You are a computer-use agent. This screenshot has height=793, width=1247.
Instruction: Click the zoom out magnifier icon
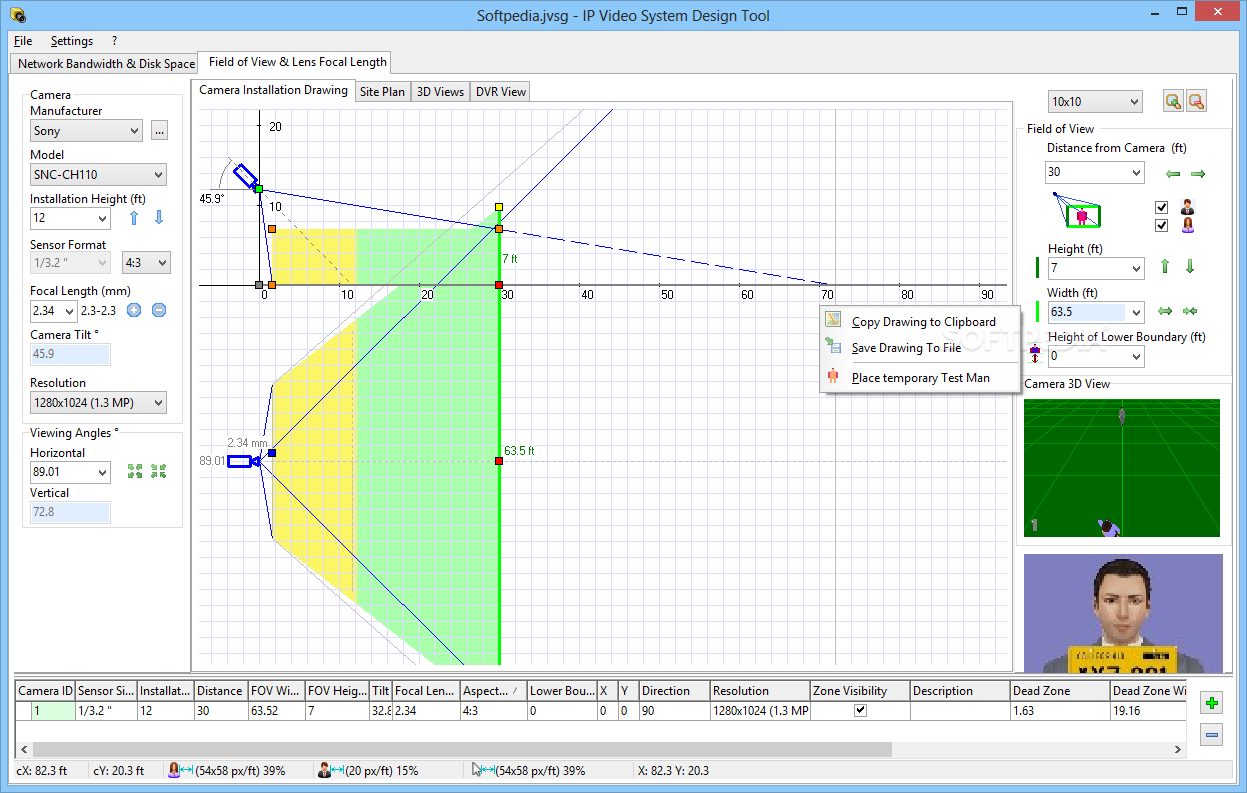click(1195, 101)
